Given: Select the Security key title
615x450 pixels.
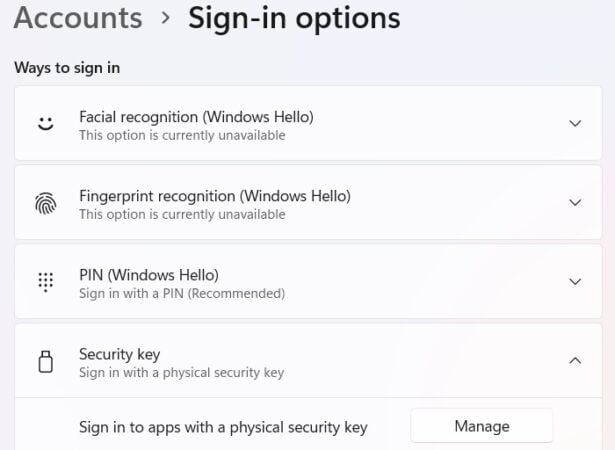Looking at the screenshot, I should tap(120, 354).
